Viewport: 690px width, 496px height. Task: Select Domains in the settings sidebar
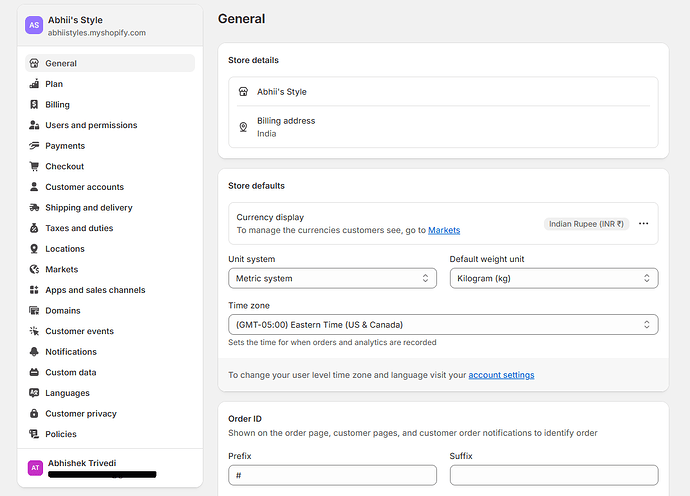63,311
